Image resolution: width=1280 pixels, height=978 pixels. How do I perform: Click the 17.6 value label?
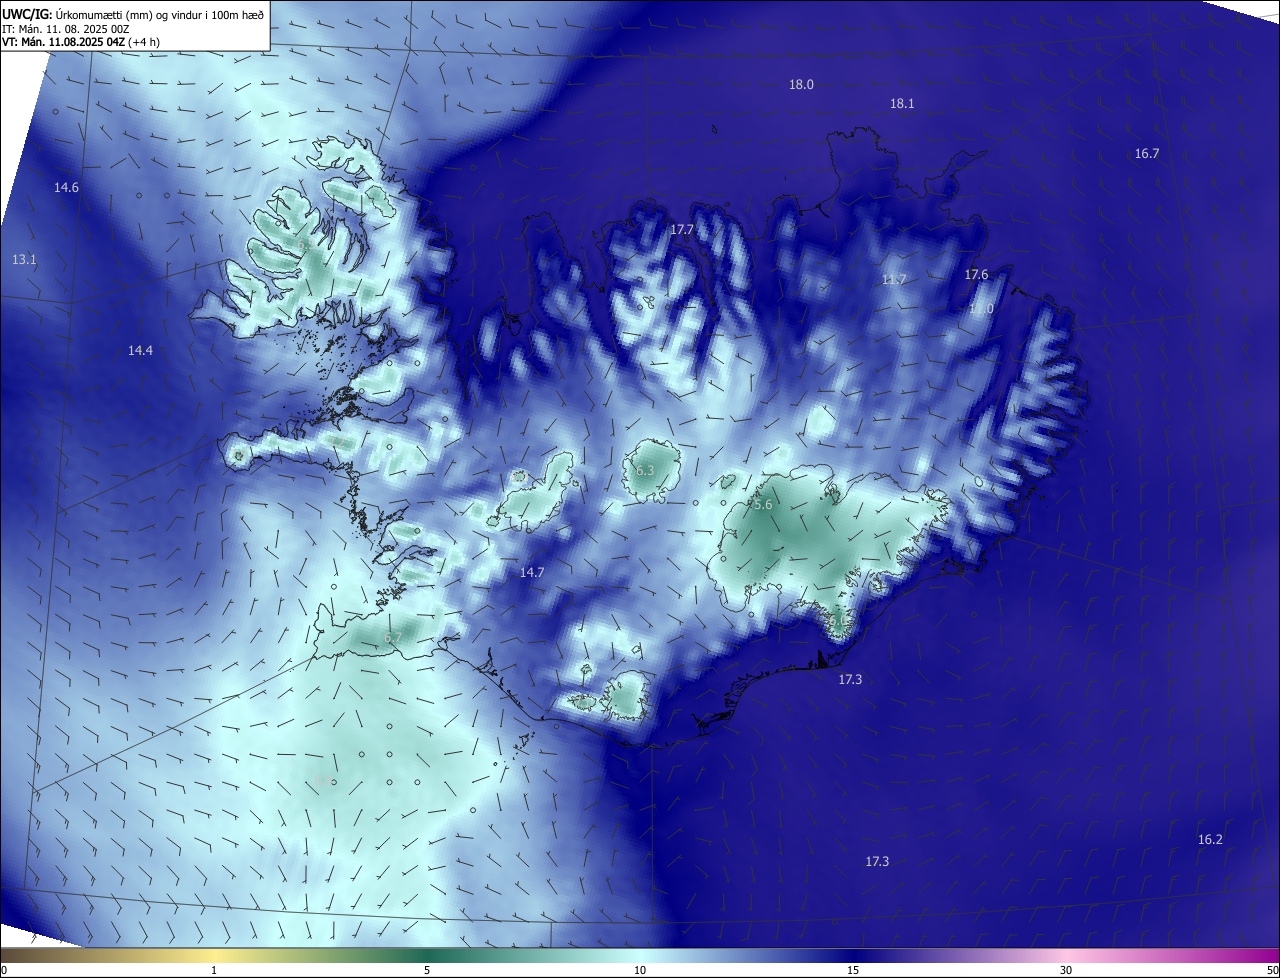(976, 275)
